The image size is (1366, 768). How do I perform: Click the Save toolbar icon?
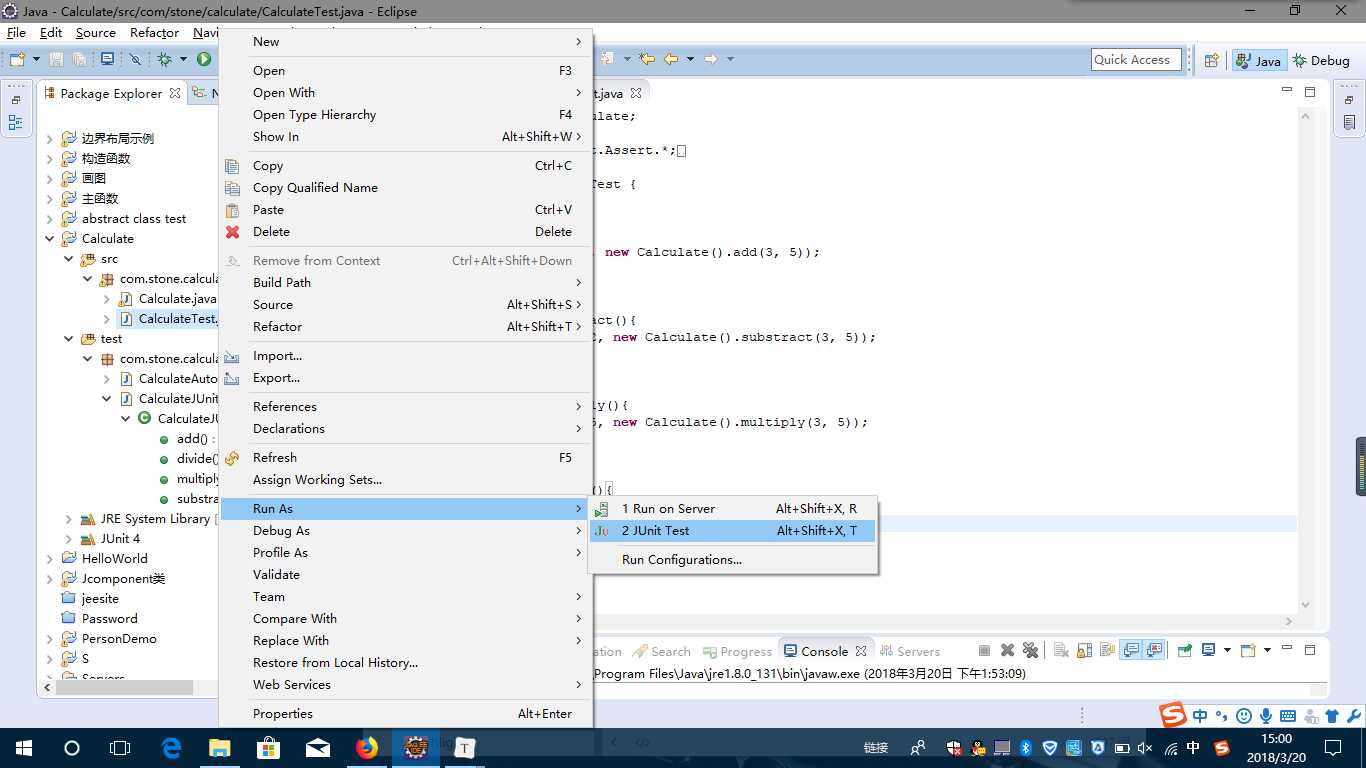pyautogui.click(x=56, y=60)
